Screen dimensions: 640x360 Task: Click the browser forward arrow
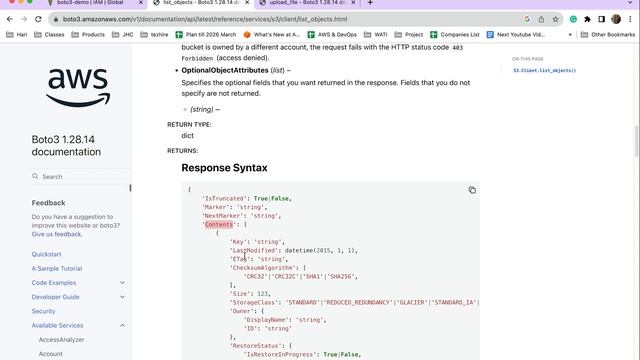tap(24, 19)
